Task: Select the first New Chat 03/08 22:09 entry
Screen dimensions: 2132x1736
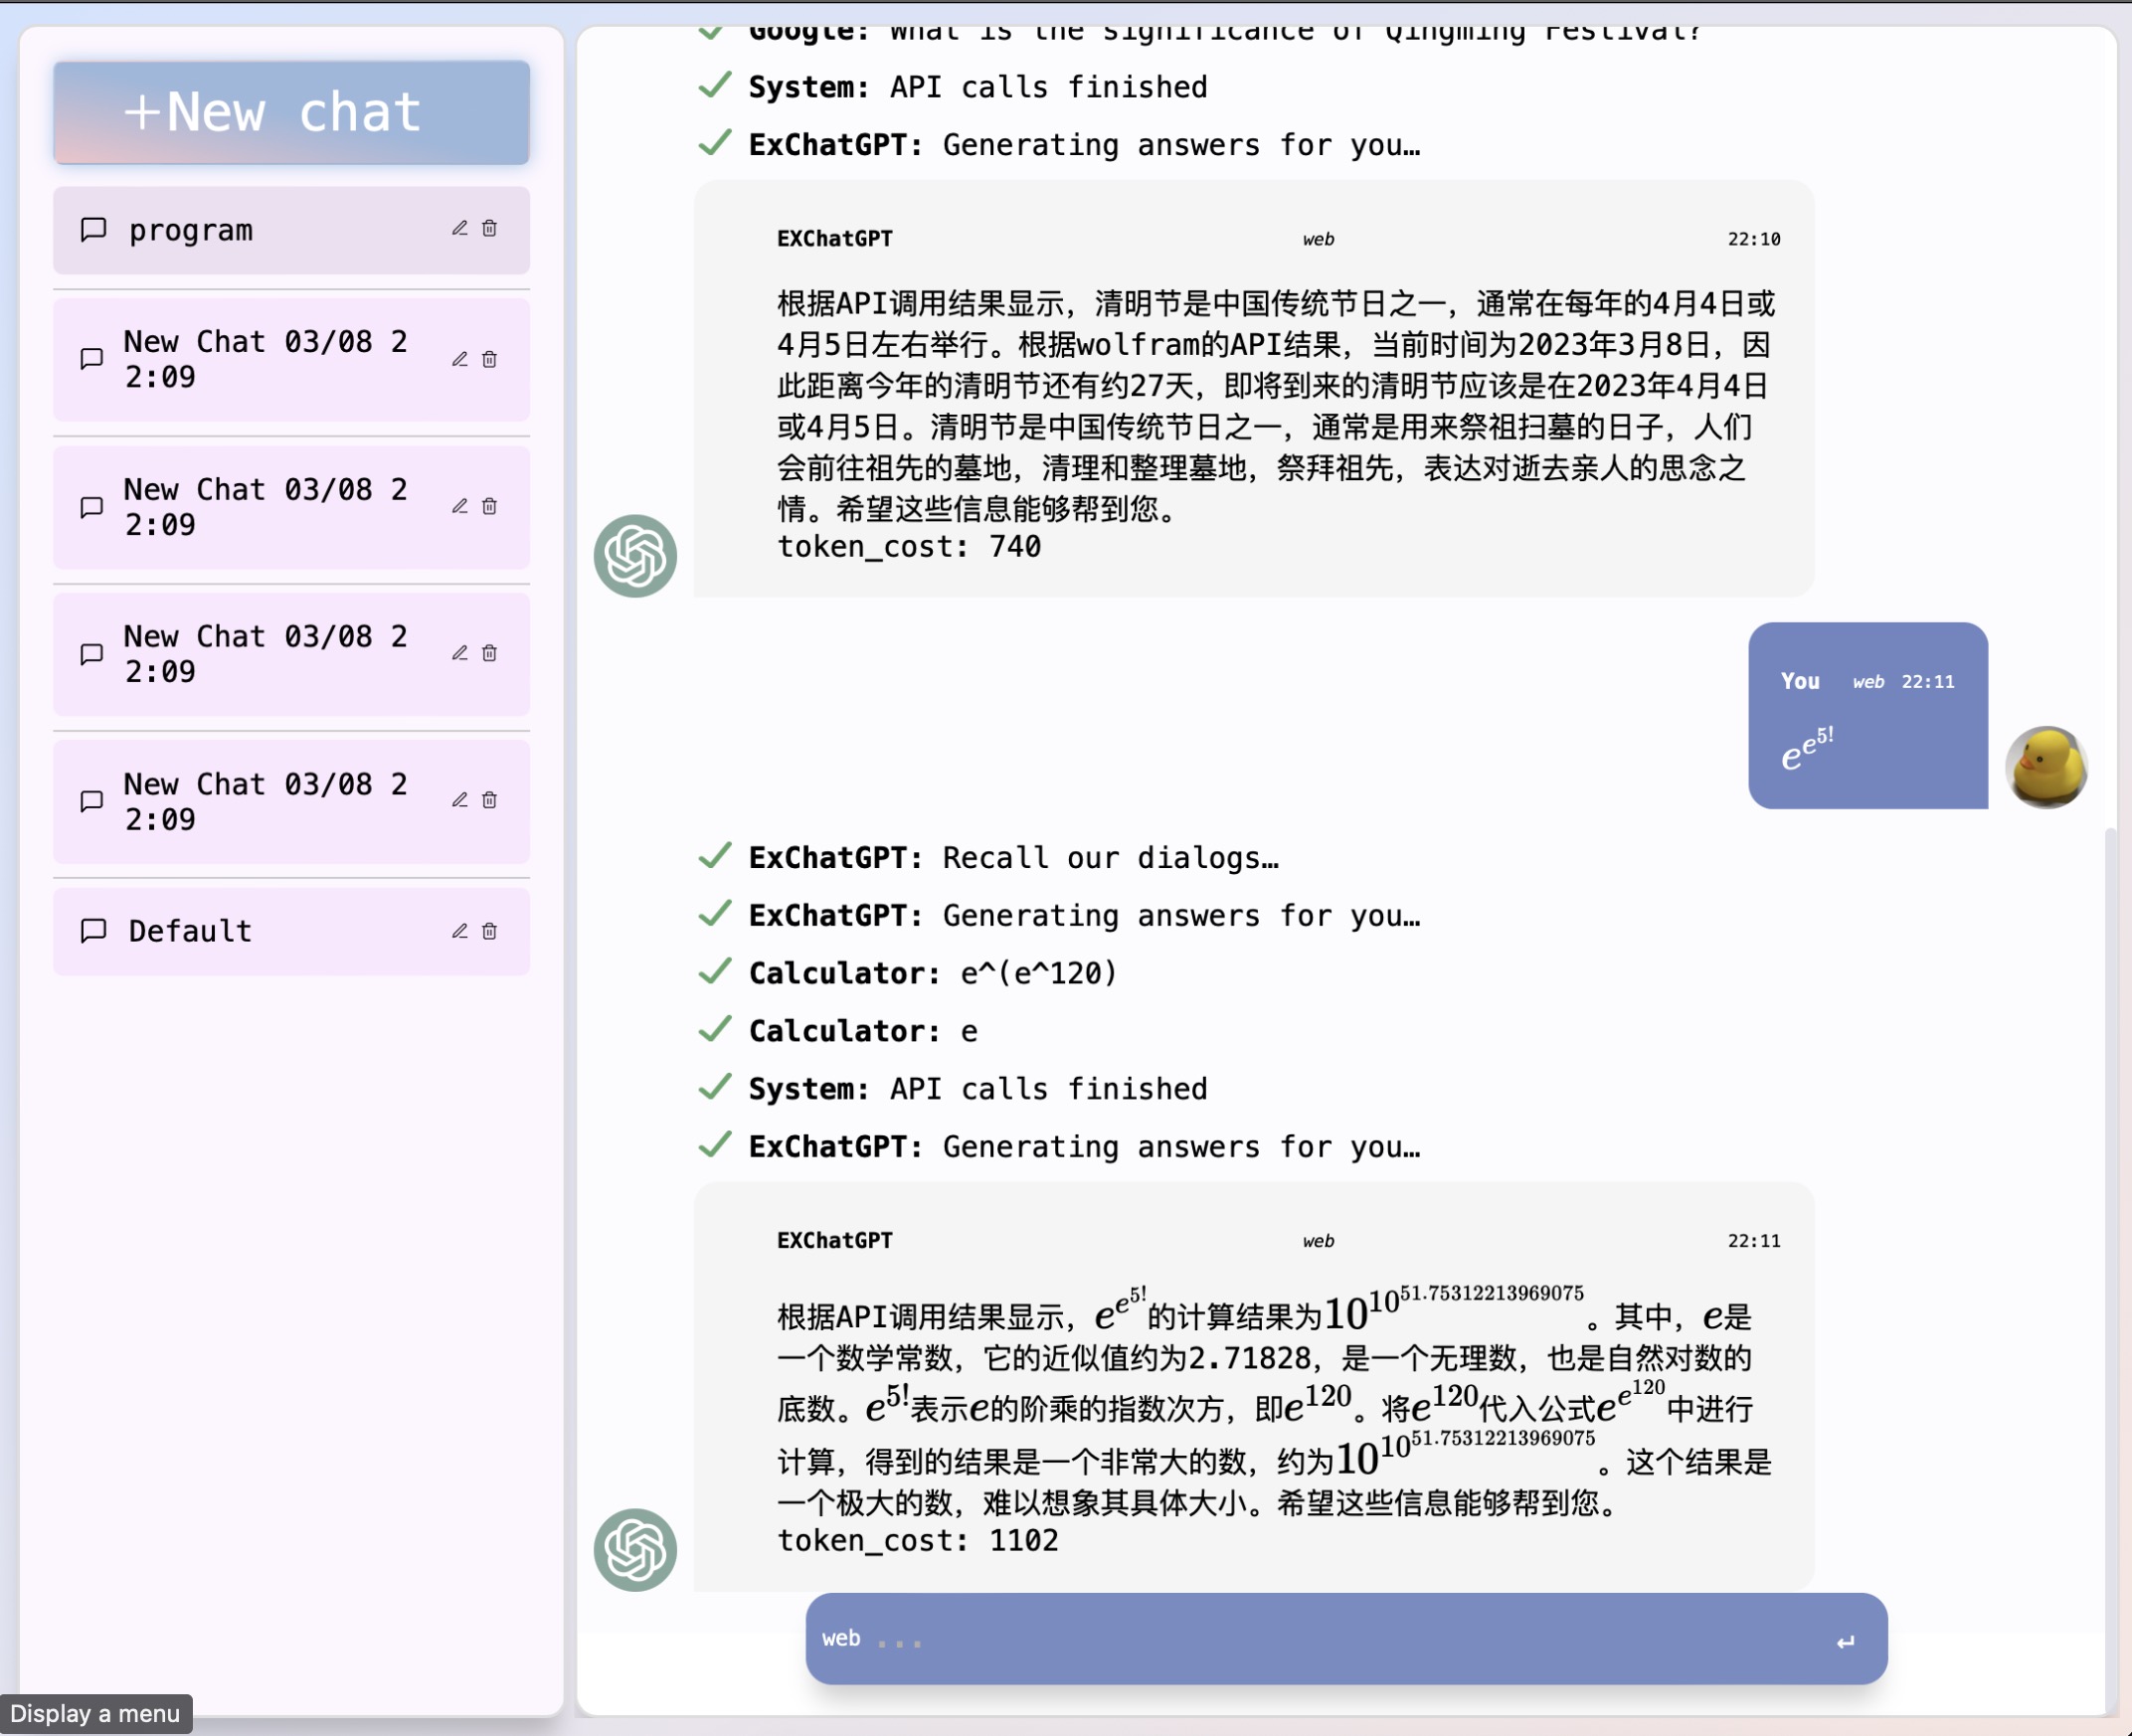Action: (x=264, y=359)
